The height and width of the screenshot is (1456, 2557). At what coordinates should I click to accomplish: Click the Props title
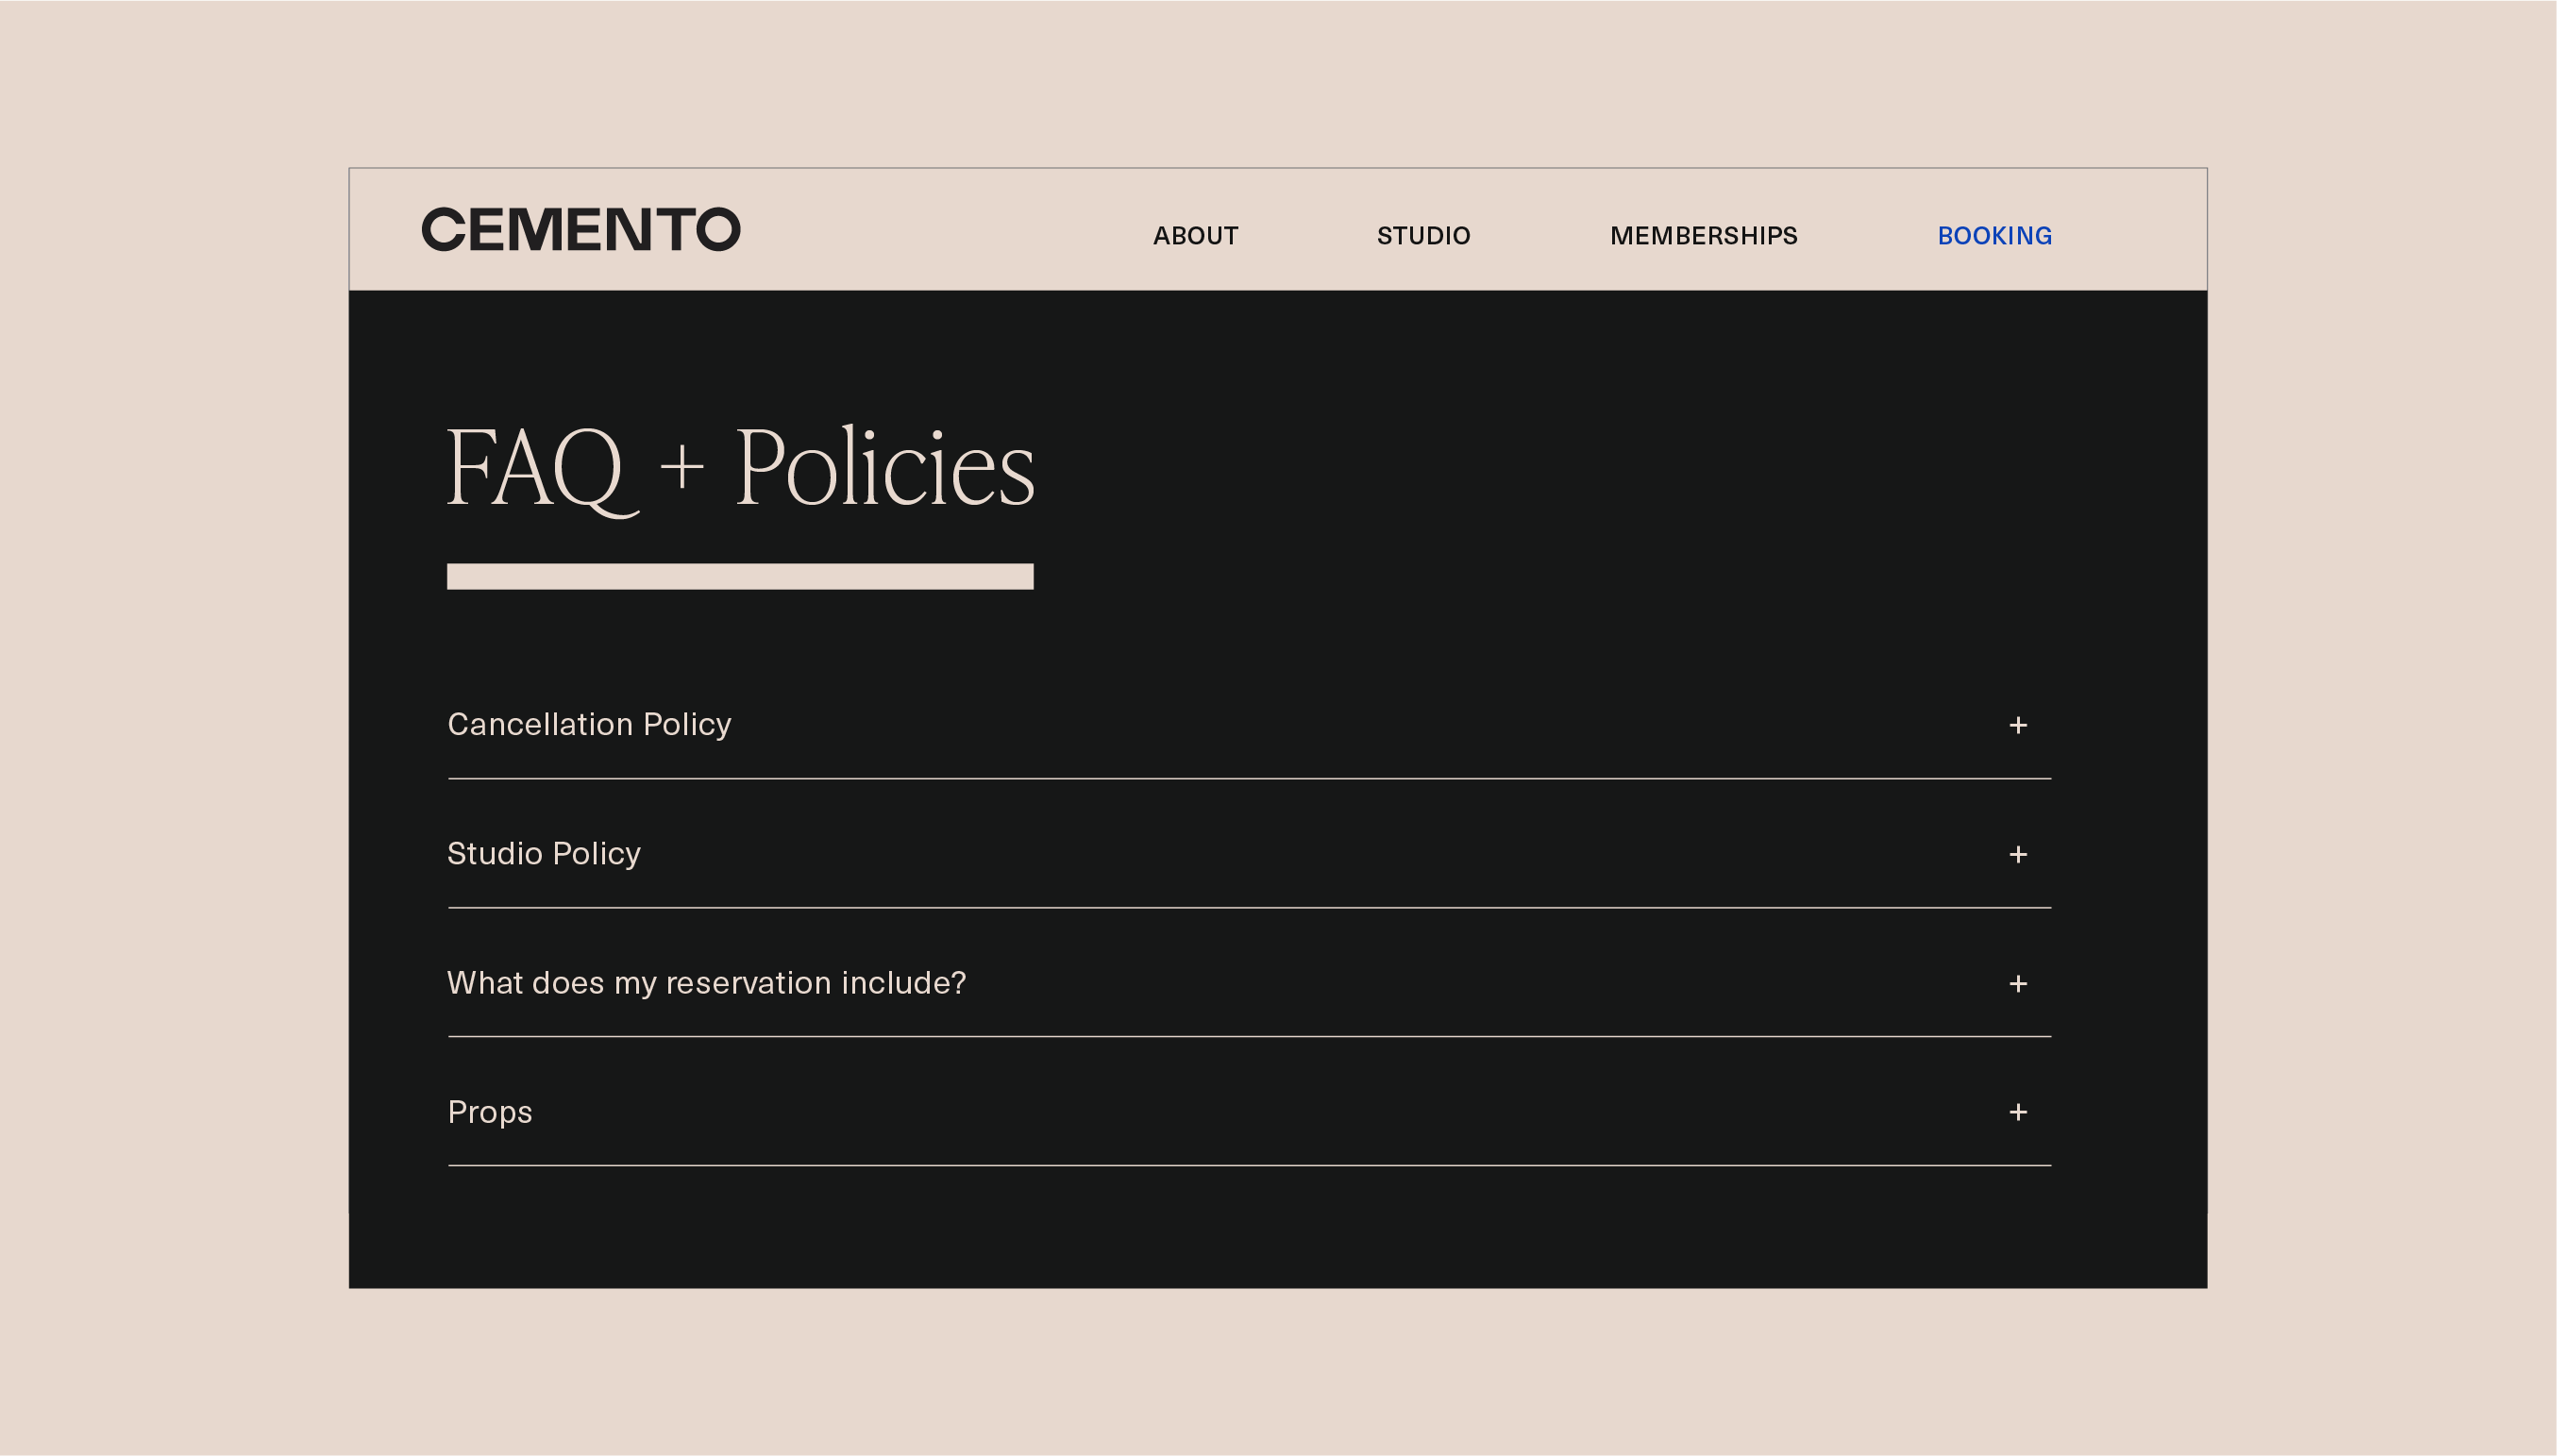pyautogui.click(x=489, y=1112)
